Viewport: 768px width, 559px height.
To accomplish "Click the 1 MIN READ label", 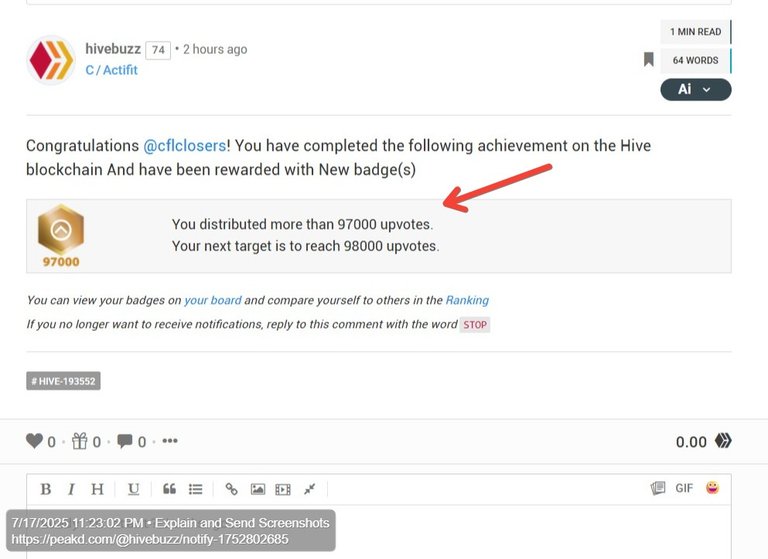I will coord(696,32).
